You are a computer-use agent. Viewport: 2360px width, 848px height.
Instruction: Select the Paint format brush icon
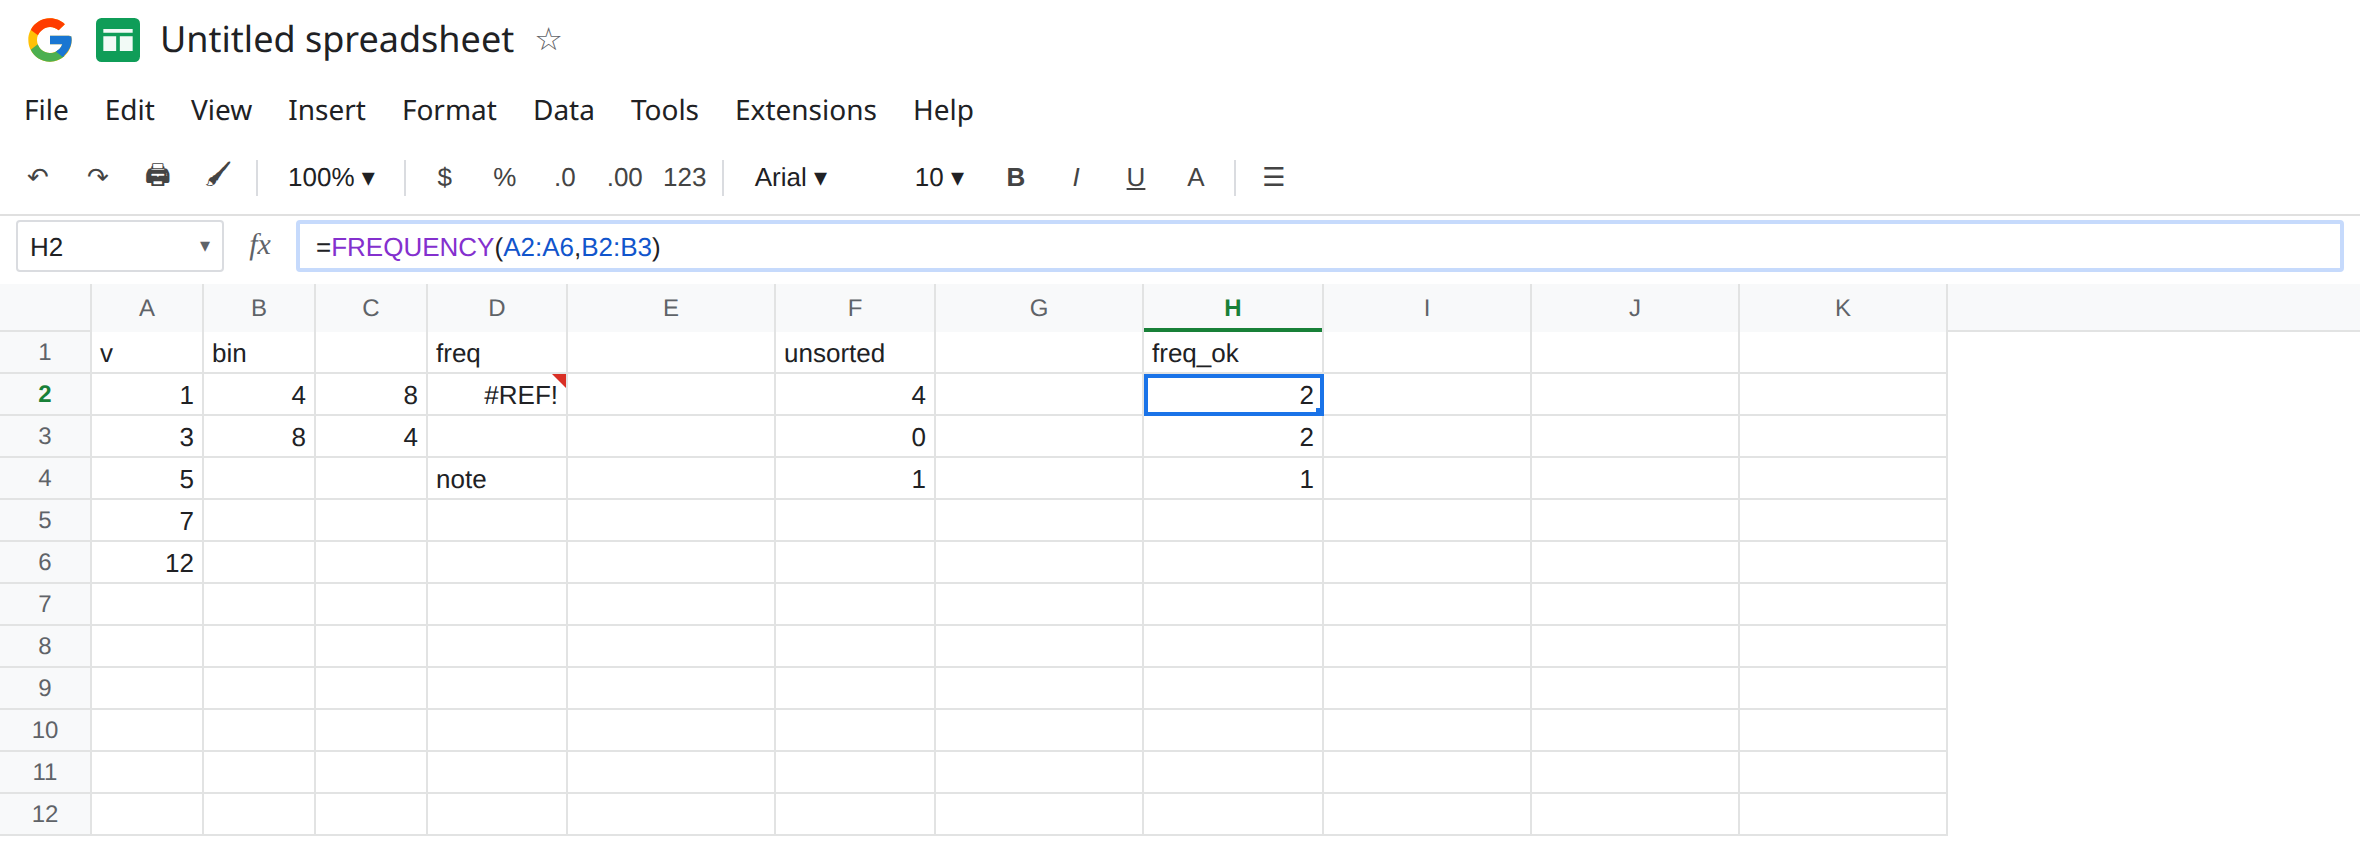click(218, 176)
